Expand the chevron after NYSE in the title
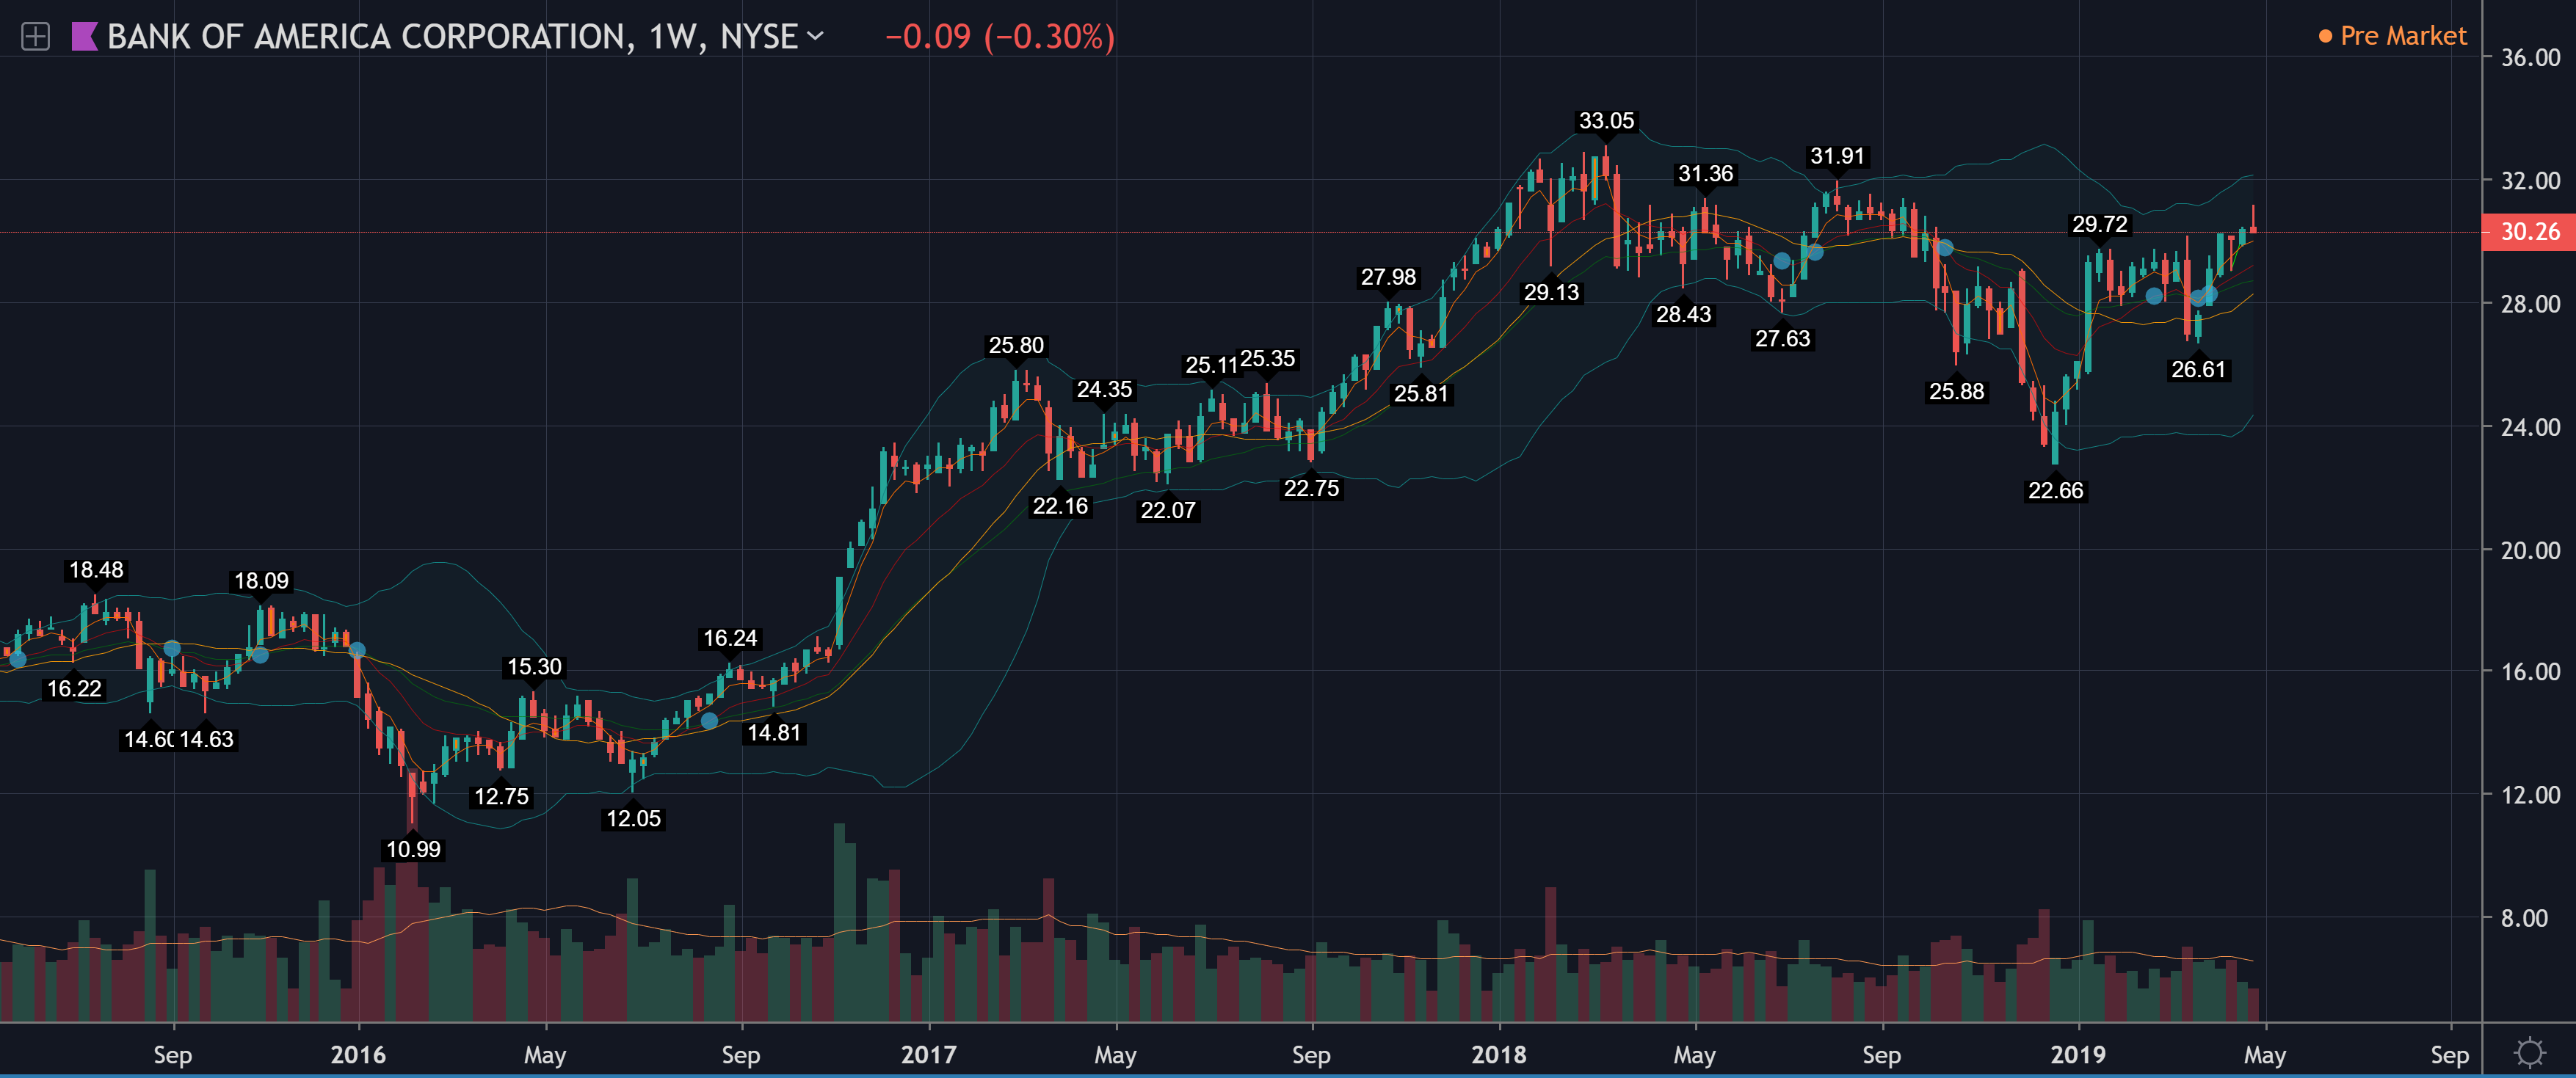Screen dimensions: 2576x1078 pyautogui.click(x=815, y=36)
